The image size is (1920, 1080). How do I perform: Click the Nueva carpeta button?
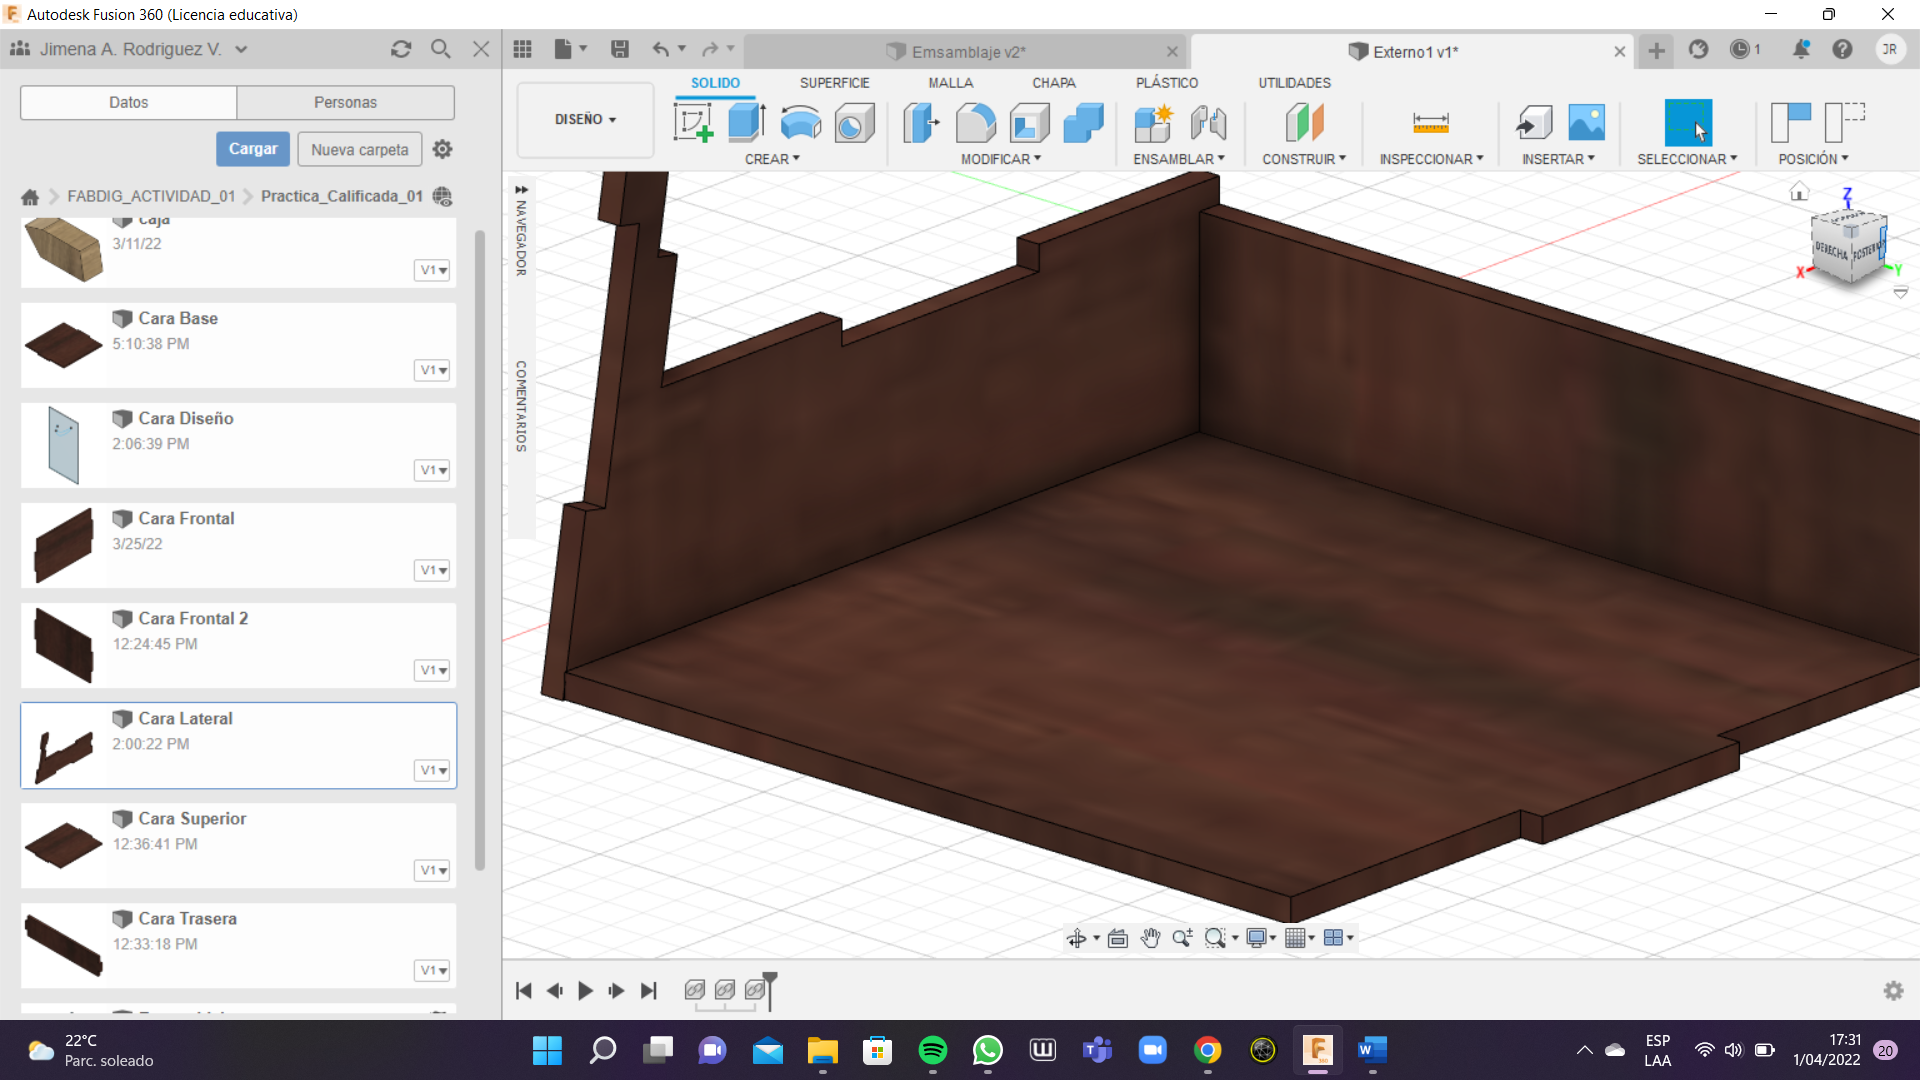click(x=360, y=149)
